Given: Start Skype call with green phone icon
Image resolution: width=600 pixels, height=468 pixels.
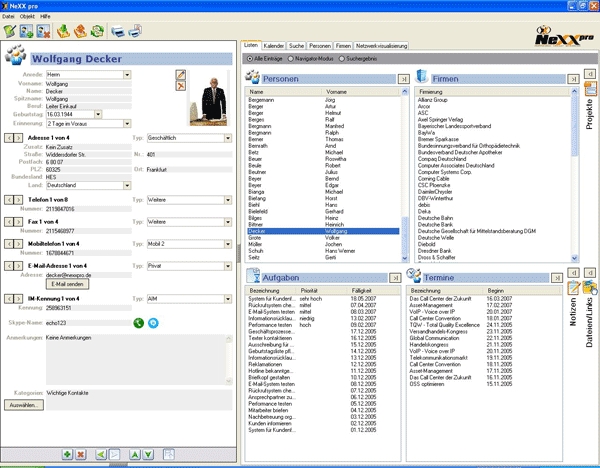Looking at the screenshot, I should point(139,325).
